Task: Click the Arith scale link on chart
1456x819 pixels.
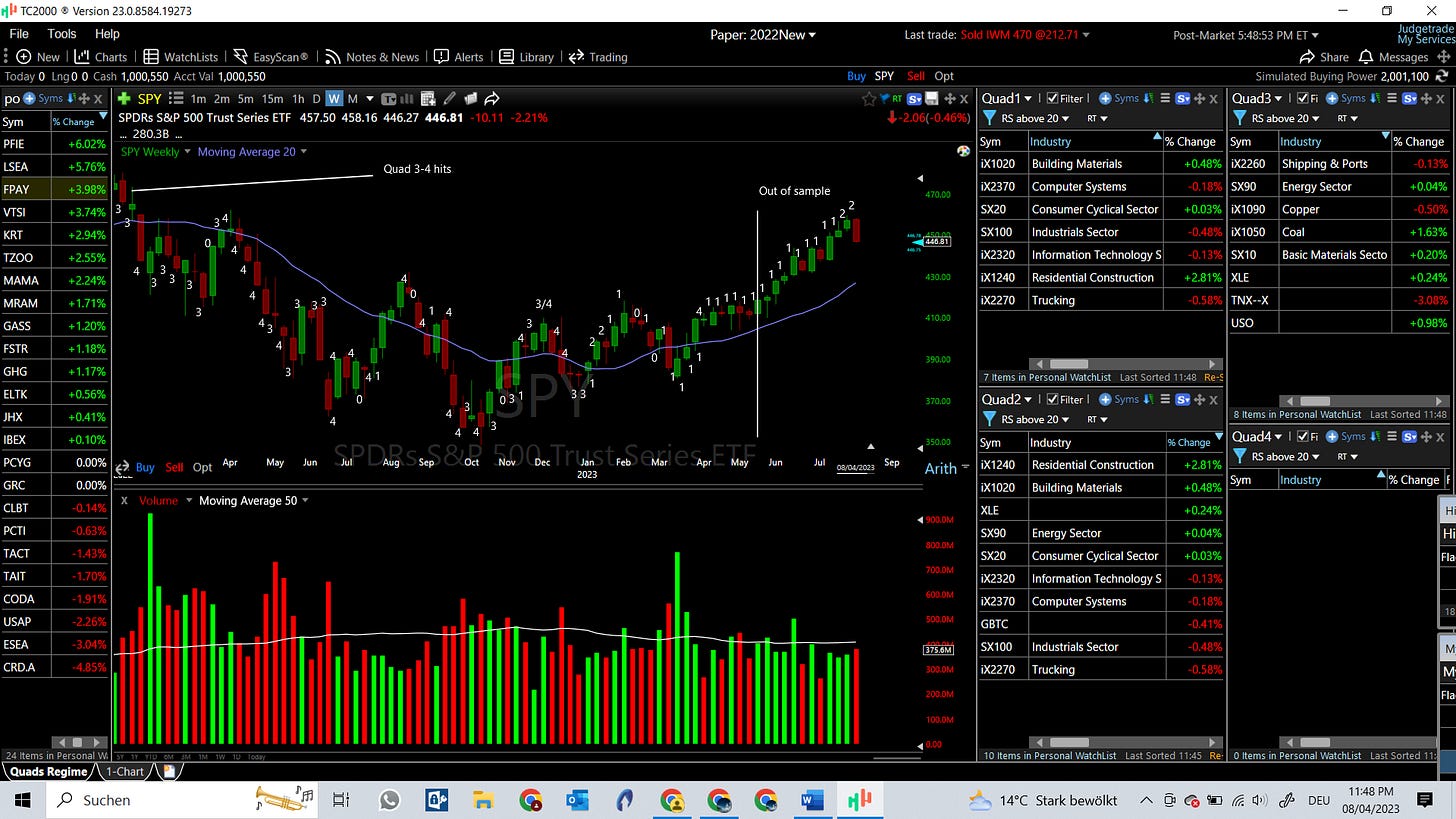Action: [x=940, y=468]
